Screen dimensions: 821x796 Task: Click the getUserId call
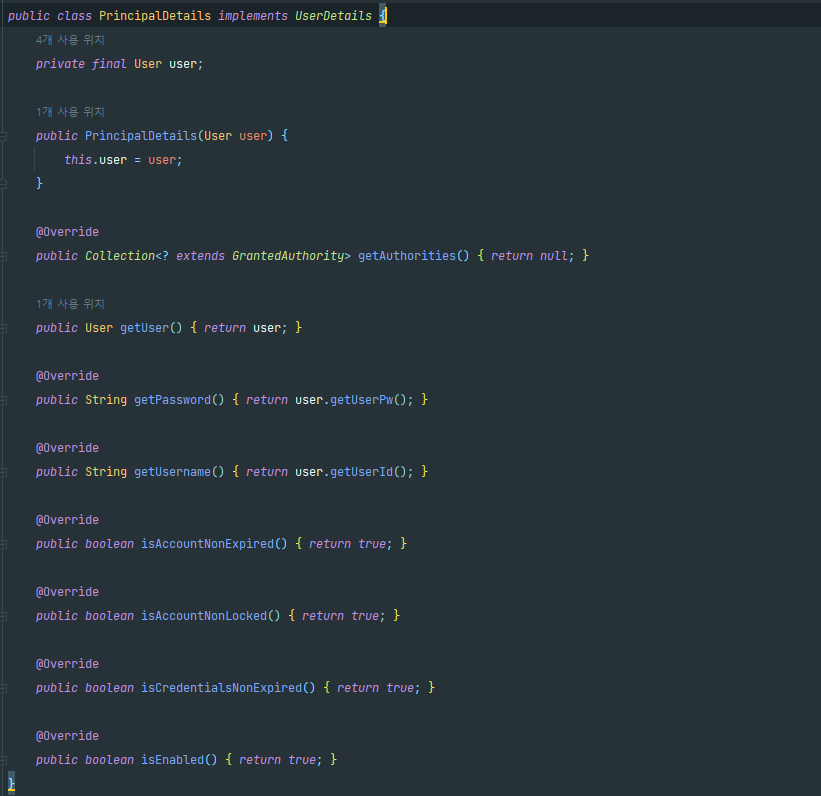click(361, 472)
